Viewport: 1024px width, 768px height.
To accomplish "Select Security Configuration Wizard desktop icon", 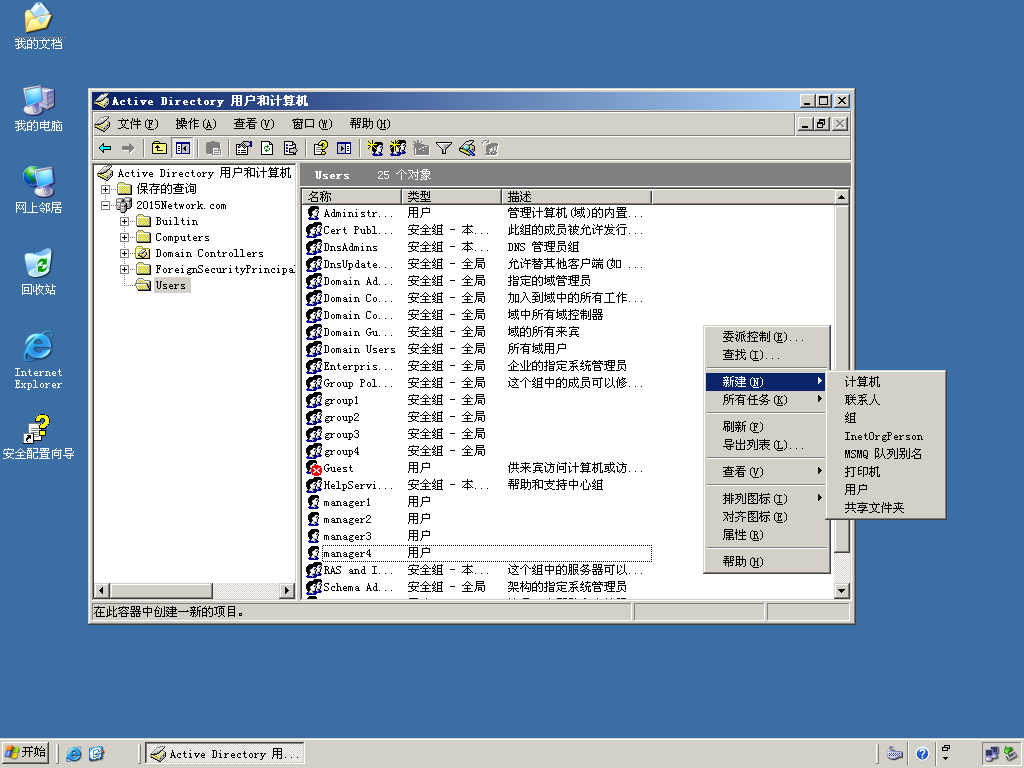I will coord(38,437).
